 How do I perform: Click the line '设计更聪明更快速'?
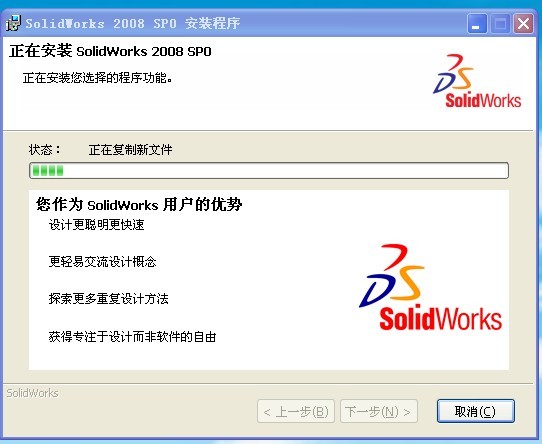[x=96, y=225]
